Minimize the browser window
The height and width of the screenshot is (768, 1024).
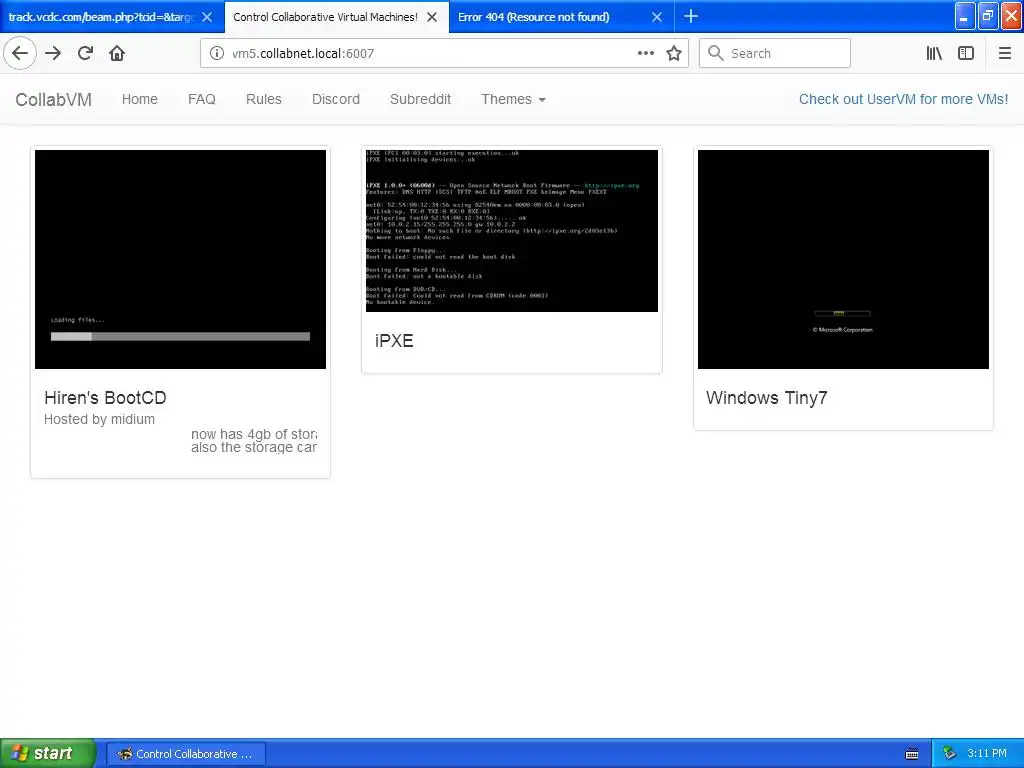[x=965, y=16]
